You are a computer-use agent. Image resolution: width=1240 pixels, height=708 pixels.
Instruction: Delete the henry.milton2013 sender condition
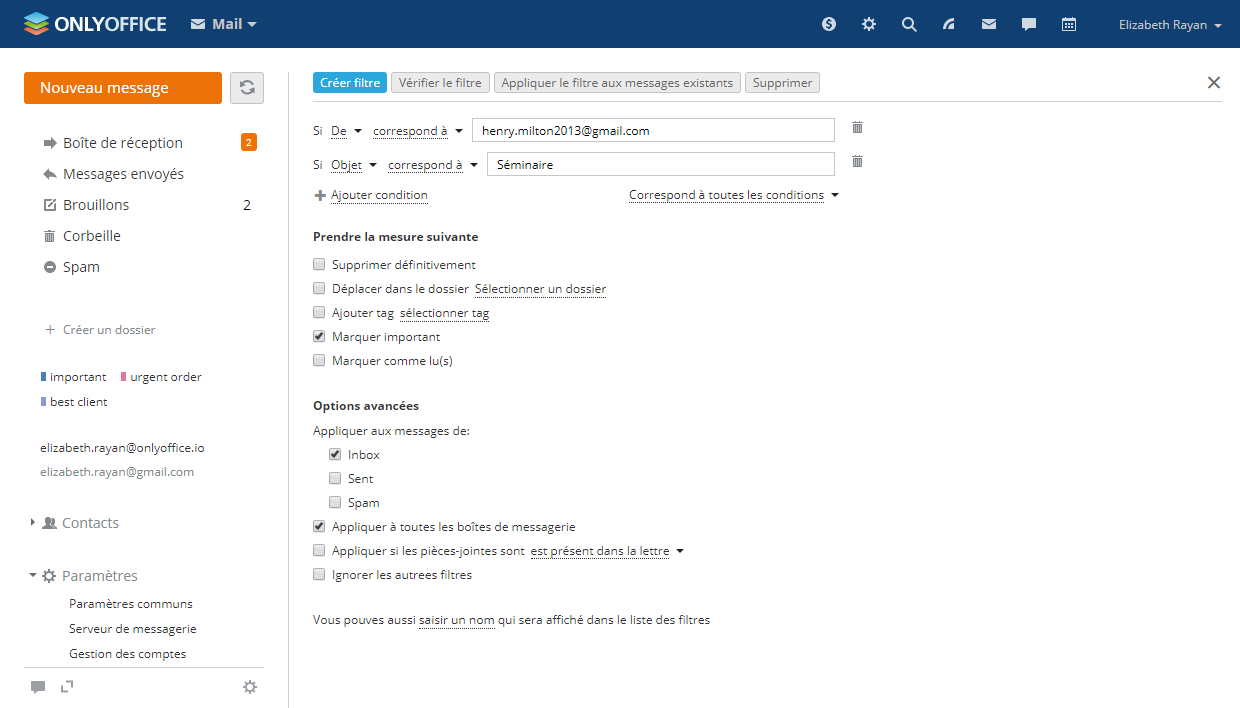857,128
